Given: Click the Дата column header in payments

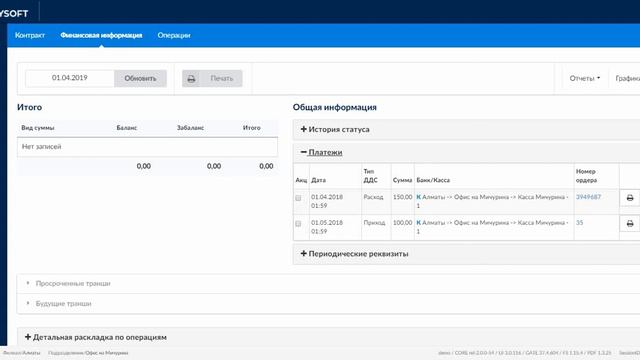Looking at the screenshot, I should (x=318, y=180).
